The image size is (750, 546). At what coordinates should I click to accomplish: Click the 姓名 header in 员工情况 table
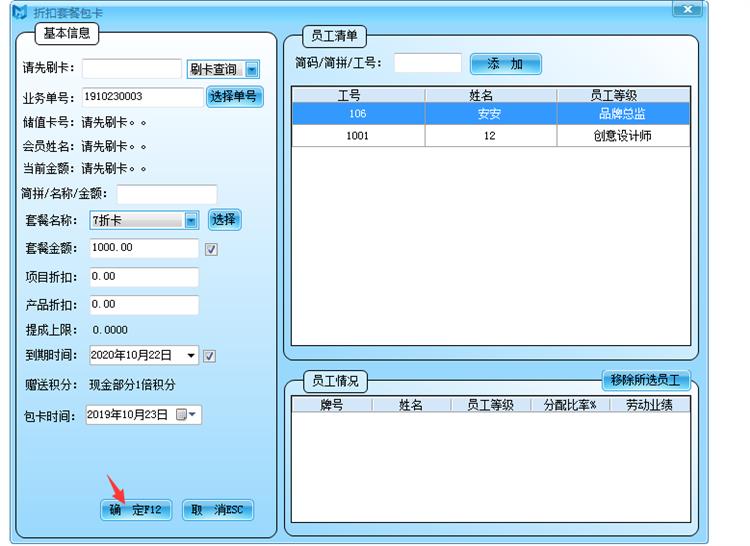click(x=411, y=405)
